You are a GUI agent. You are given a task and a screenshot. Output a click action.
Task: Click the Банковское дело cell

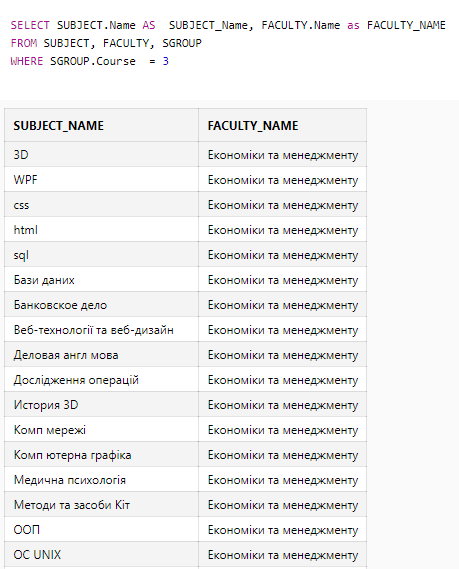pos(101,305)
